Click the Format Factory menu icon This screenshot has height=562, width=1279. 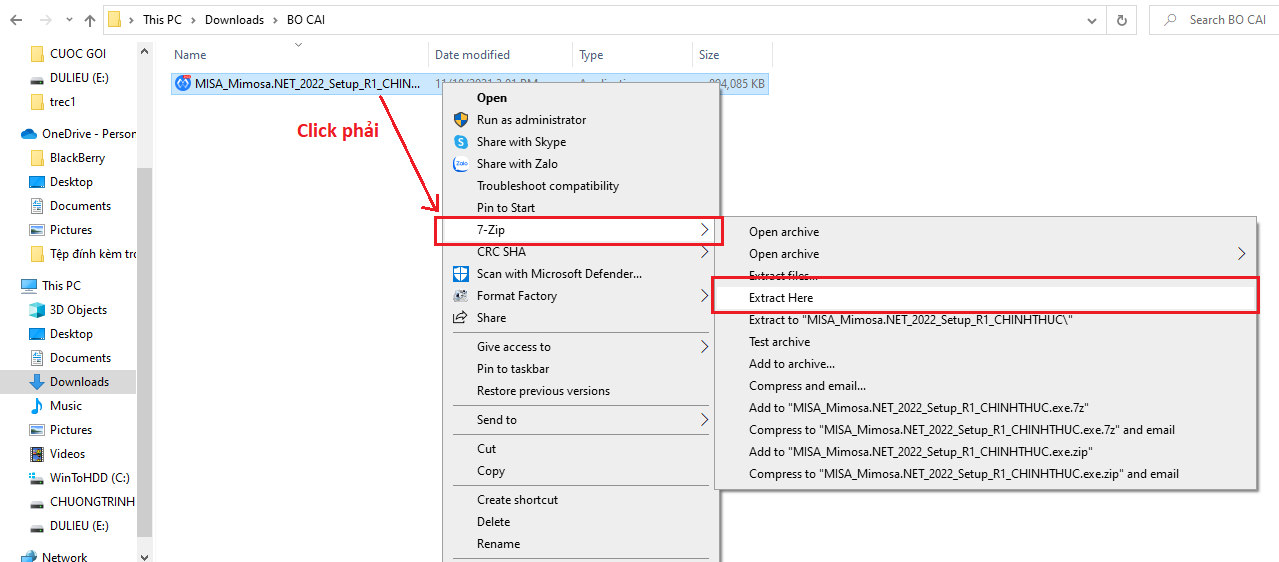[x=461, y=296]
